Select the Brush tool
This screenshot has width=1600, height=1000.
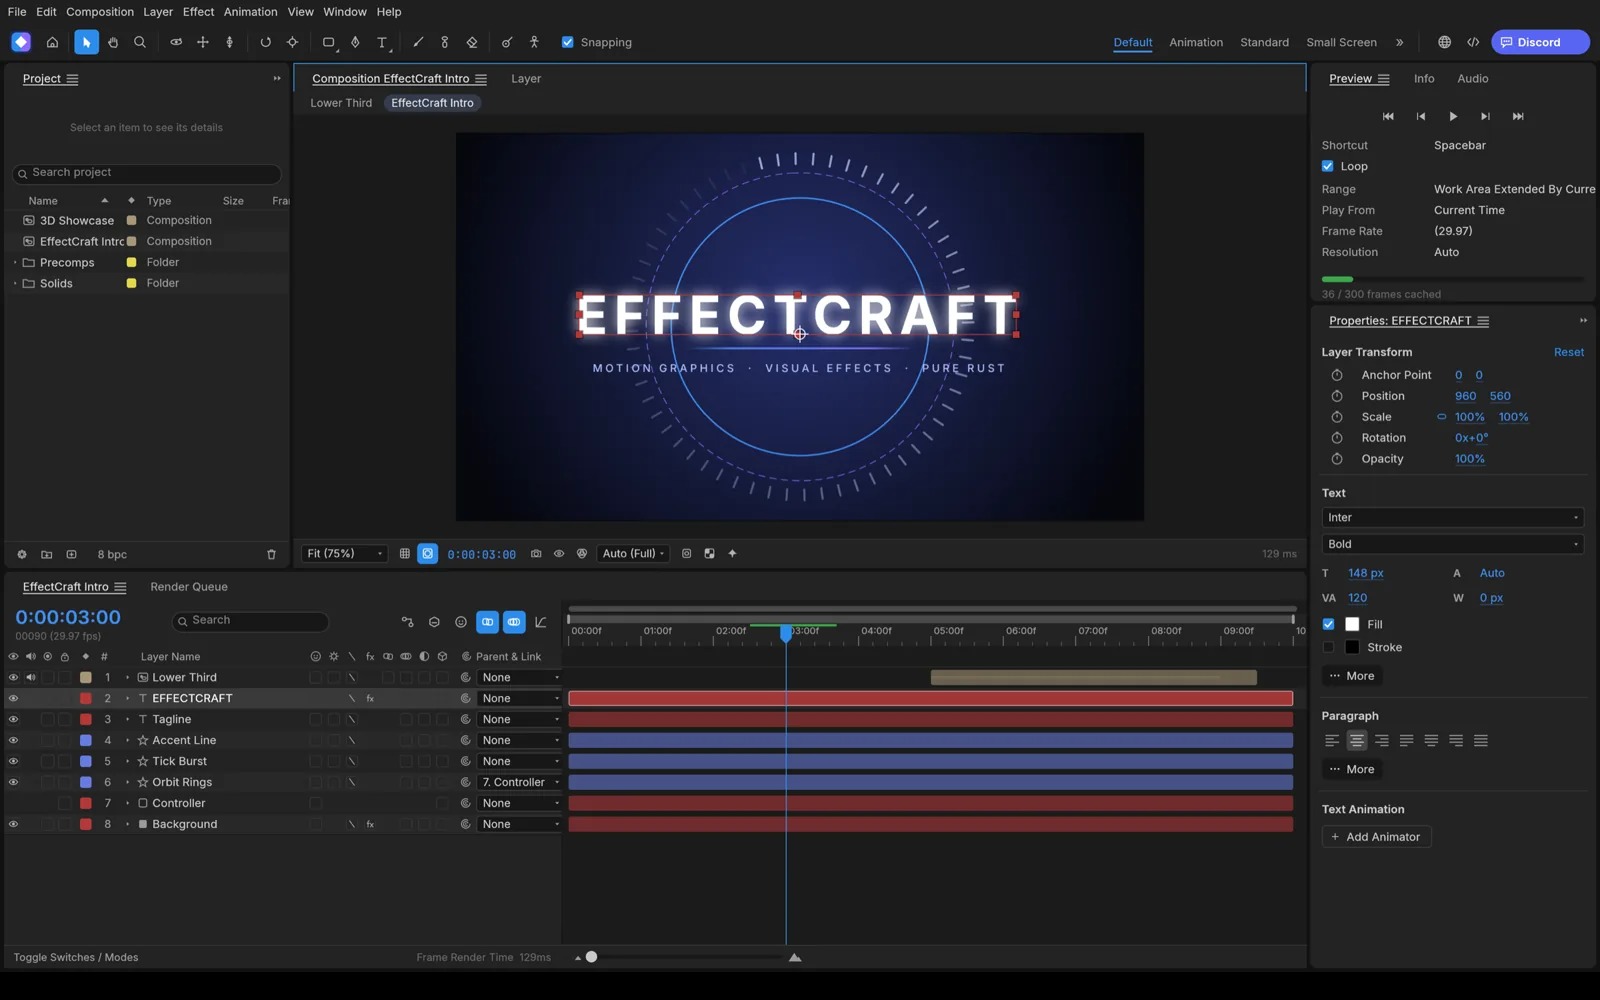click(x=418, y=42)
